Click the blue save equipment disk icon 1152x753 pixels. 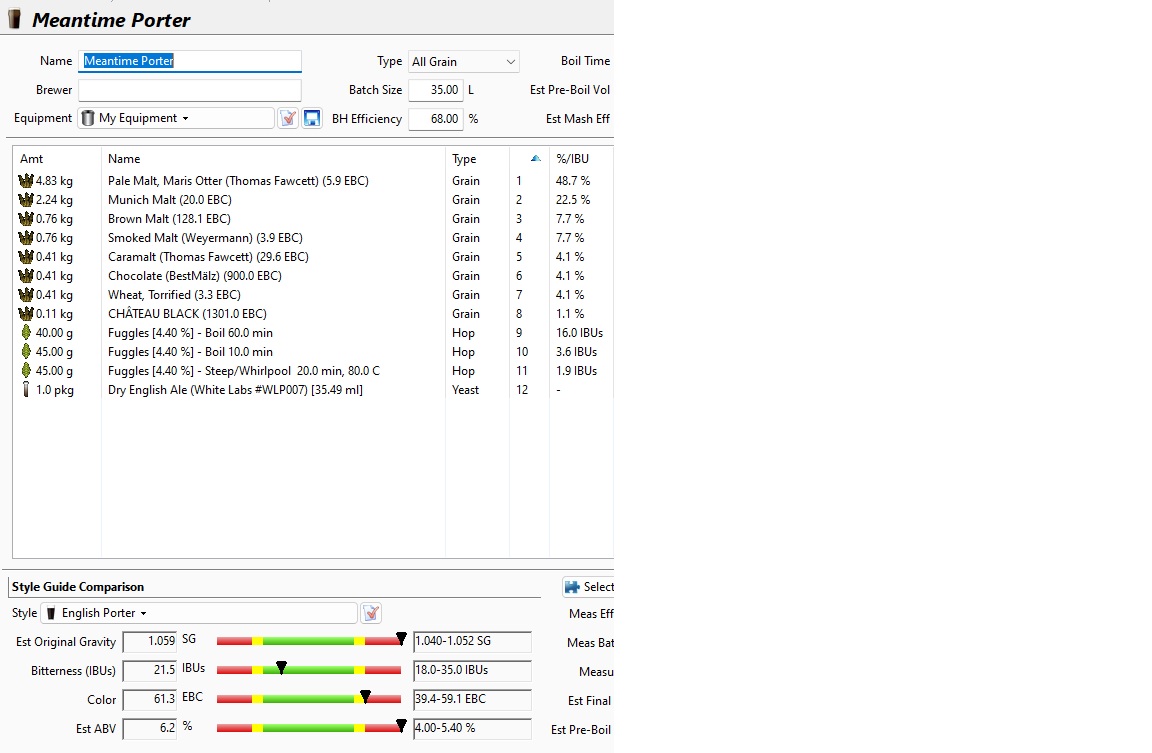(x=311, y=118)
